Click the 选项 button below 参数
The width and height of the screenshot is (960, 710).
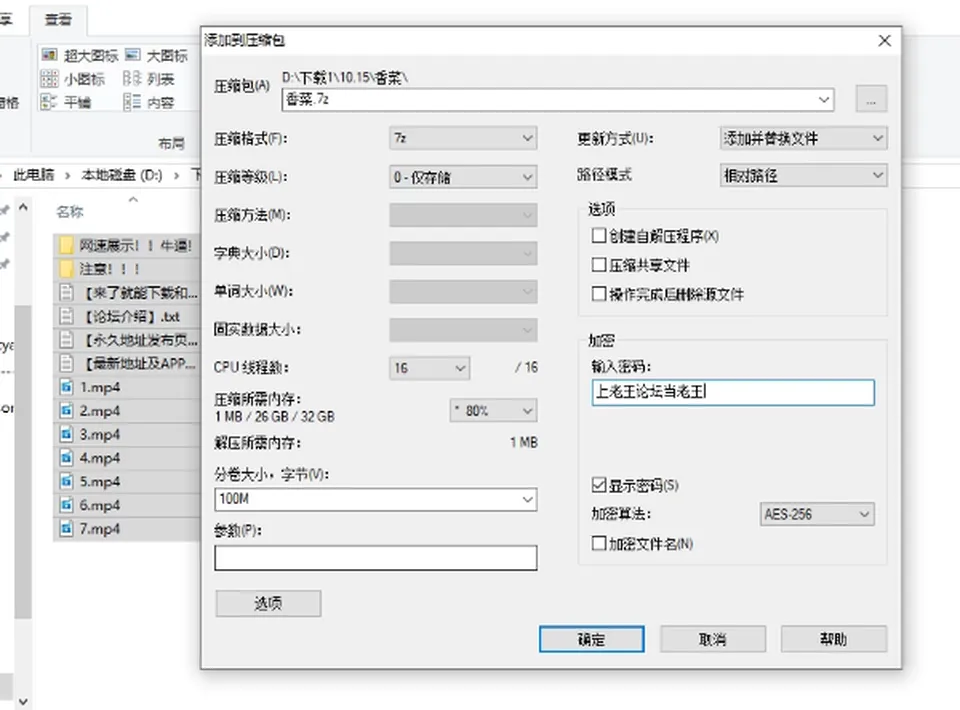268,604
